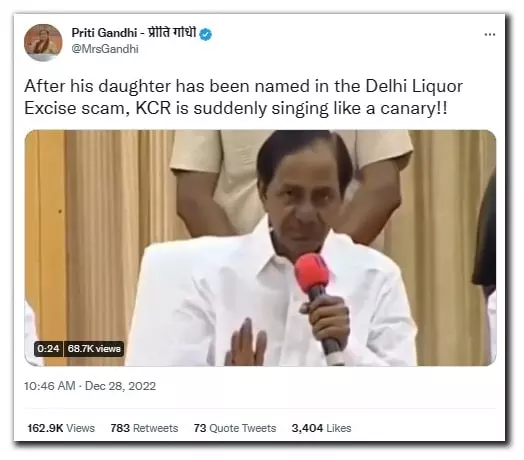Click the word Retweets in stats row
524x460 pixels.
[x=155, y=428]
